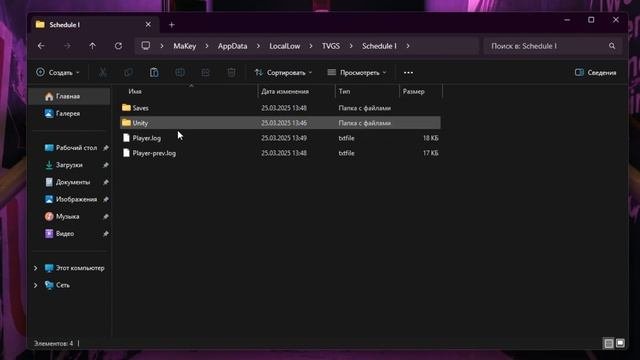Click the search magnifier icon
Screen dimensions: 640x360
612,46
